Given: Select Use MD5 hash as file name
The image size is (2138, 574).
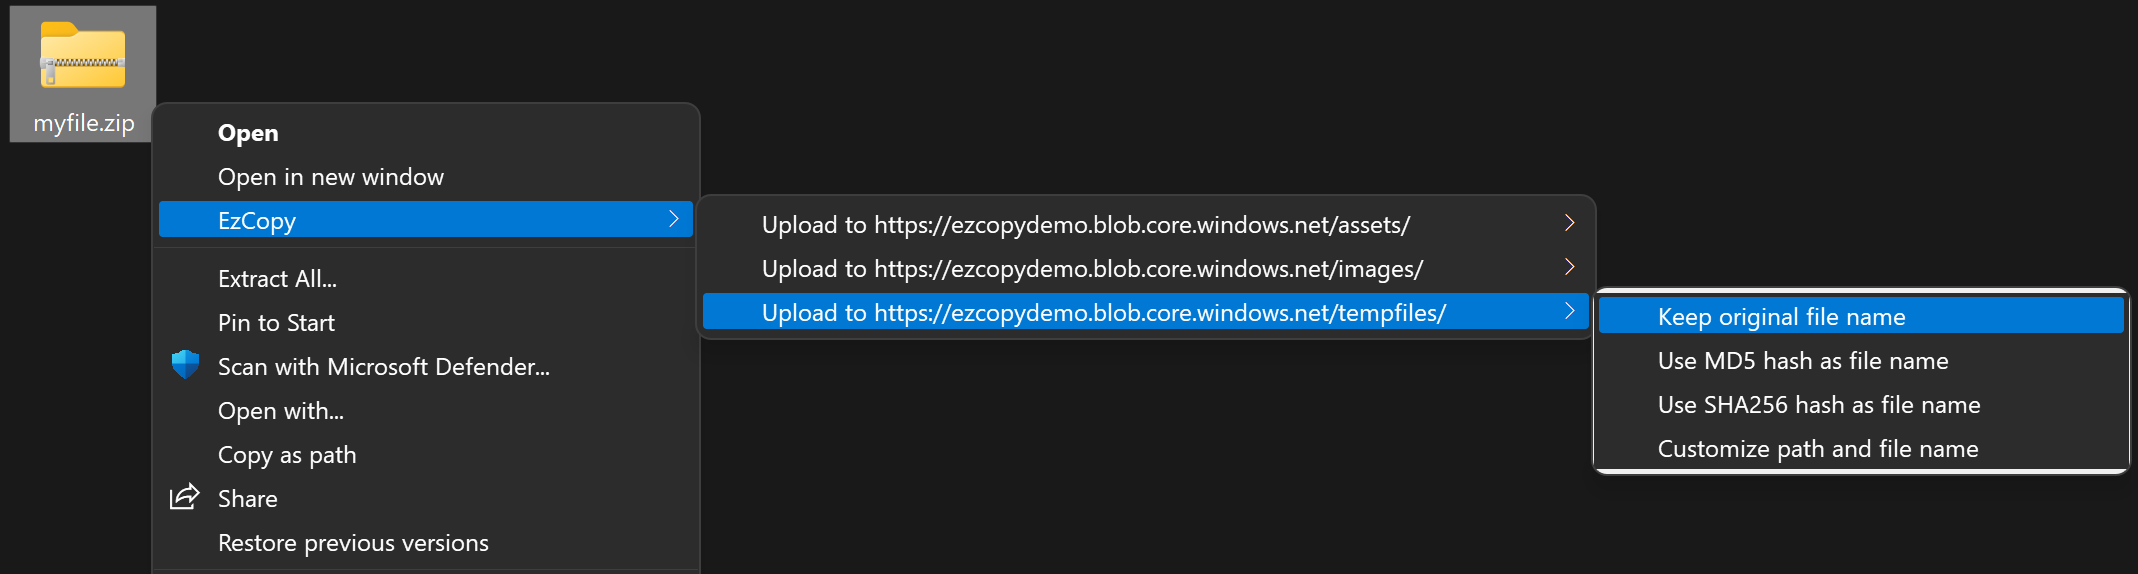Looking at the screenshot, I should coord(1802,361).
